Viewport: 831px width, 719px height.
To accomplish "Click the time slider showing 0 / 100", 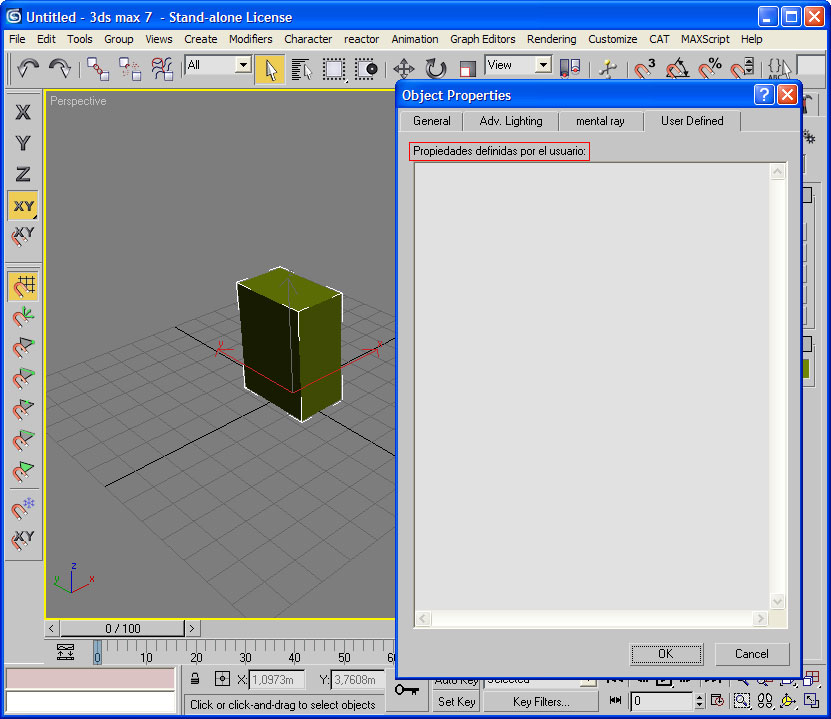I will (122, 628).
